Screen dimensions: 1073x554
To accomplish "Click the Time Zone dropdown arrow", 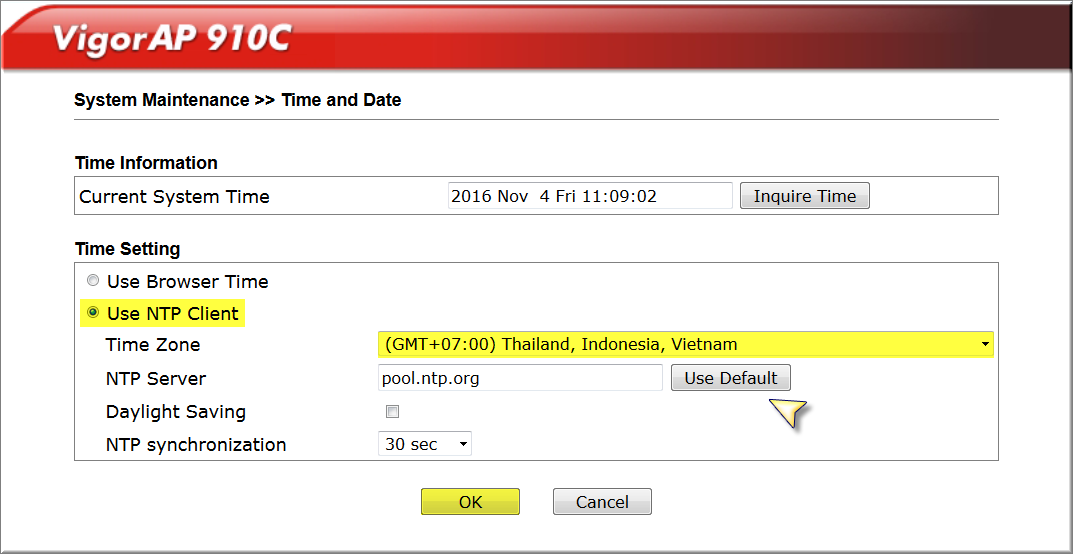I will [985, 345].
